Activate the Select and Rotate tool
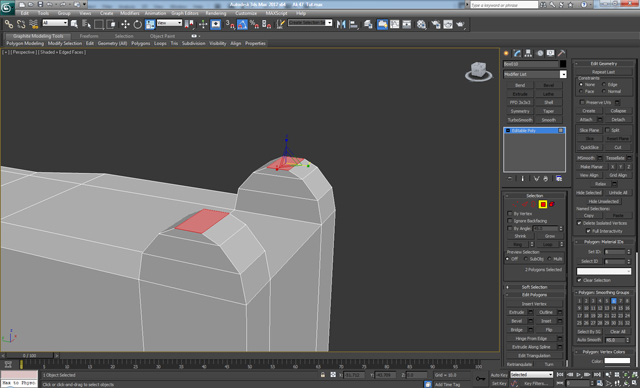The height and width of the screenshot is (388, 640). click(x=138, y=24)
